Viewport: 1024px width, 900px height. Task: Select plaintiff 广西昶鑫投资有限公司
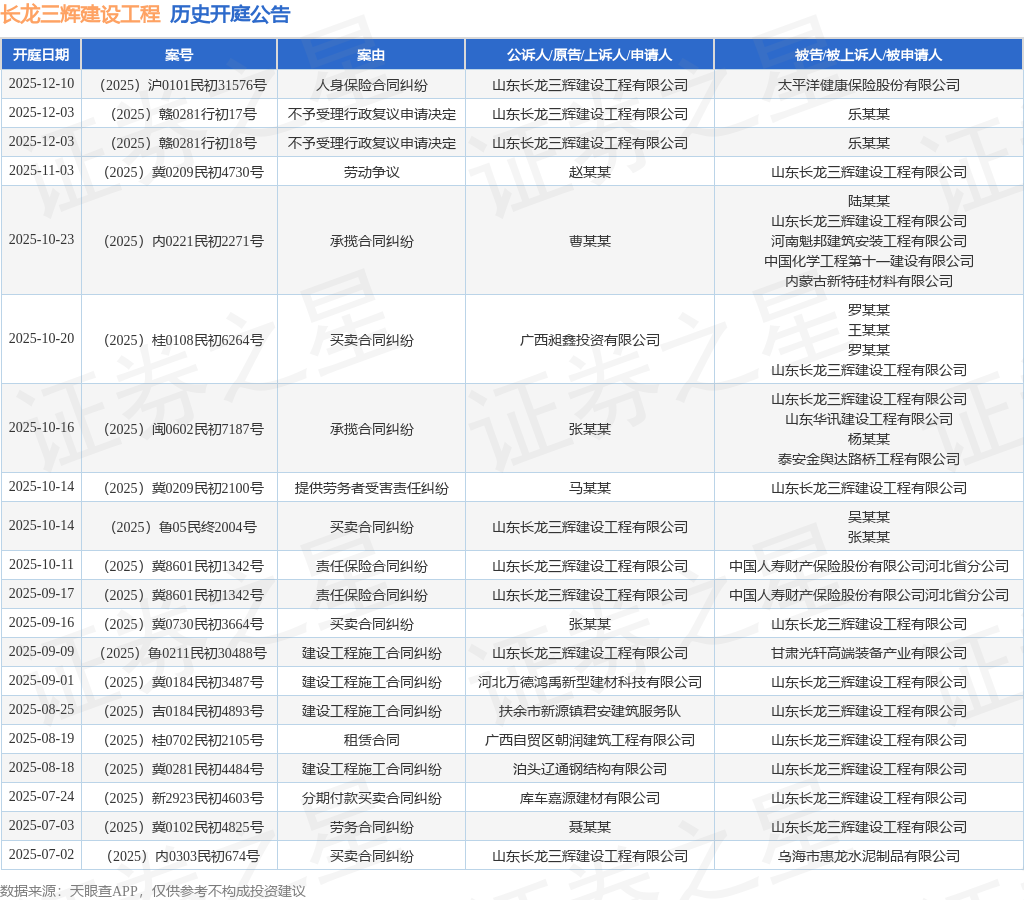pyautogui.click(x=589, y=340)
